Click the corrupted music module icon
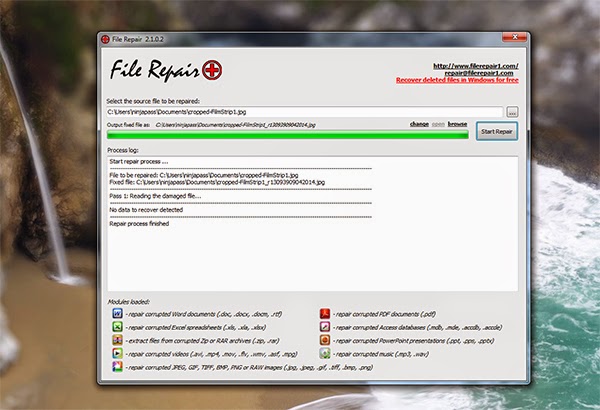This screenshot has width=600, height=410. tap(325, 353)
